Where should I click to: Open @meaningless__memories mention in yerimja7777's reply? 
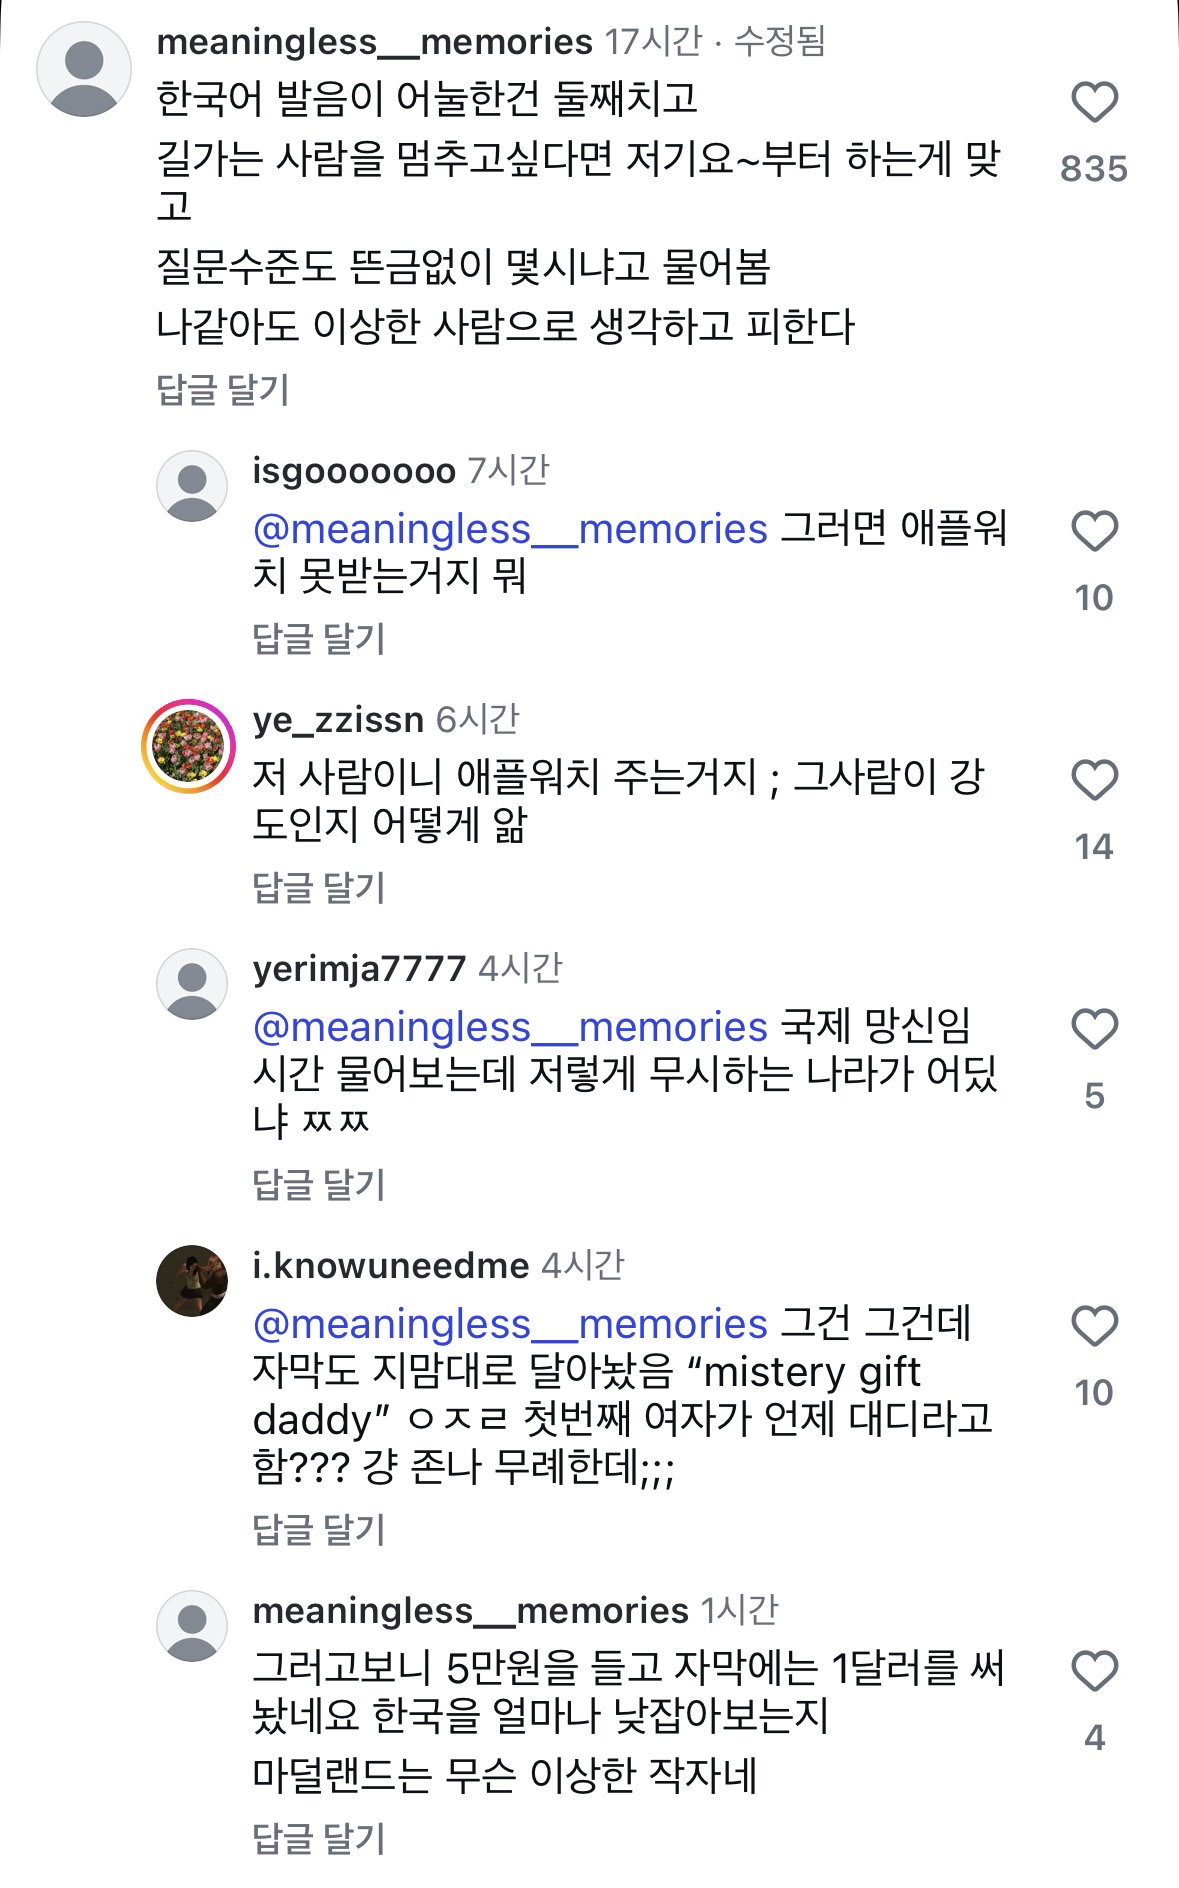(x=510, y=1027)
